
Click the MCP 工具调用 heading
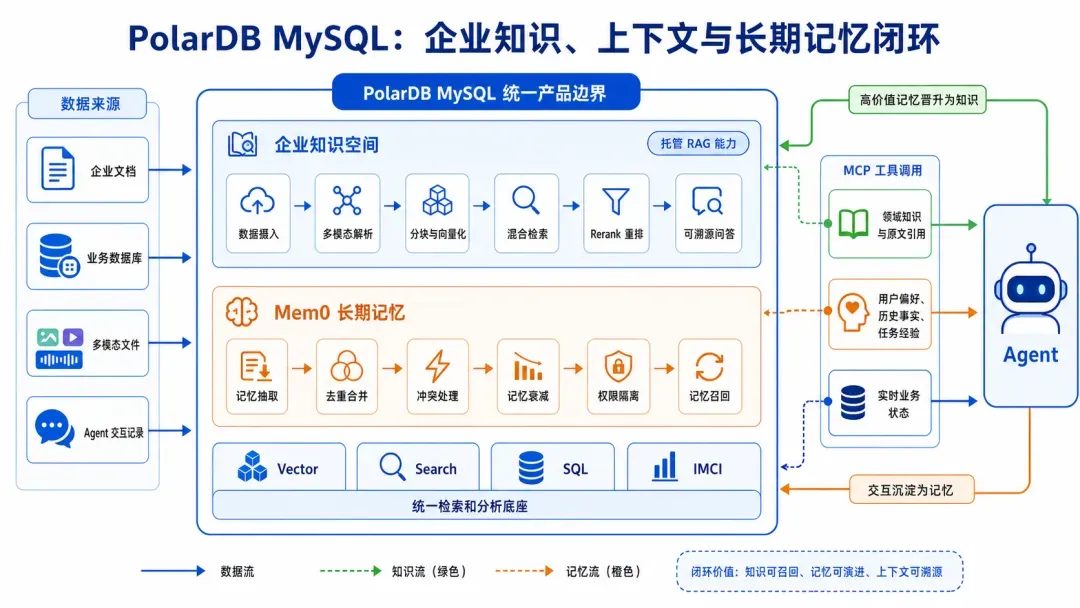coord(882,170)
